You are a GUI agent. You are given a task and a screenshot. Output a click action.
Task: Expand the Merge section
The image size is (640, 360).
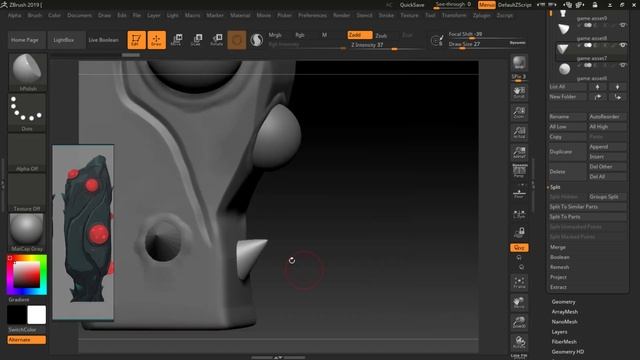(558, 247)
